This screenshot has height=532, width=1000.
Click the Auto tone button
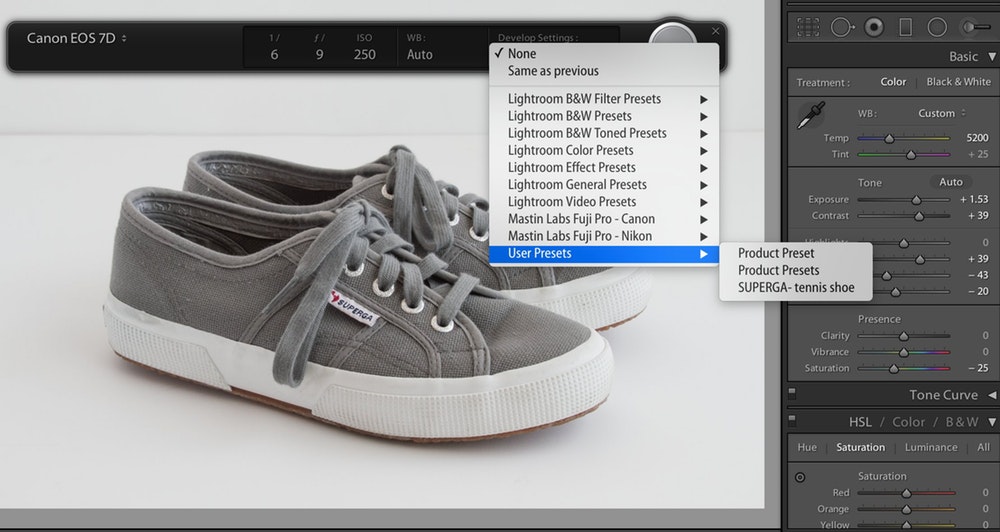pyautogui.click(x=950, y=182)
